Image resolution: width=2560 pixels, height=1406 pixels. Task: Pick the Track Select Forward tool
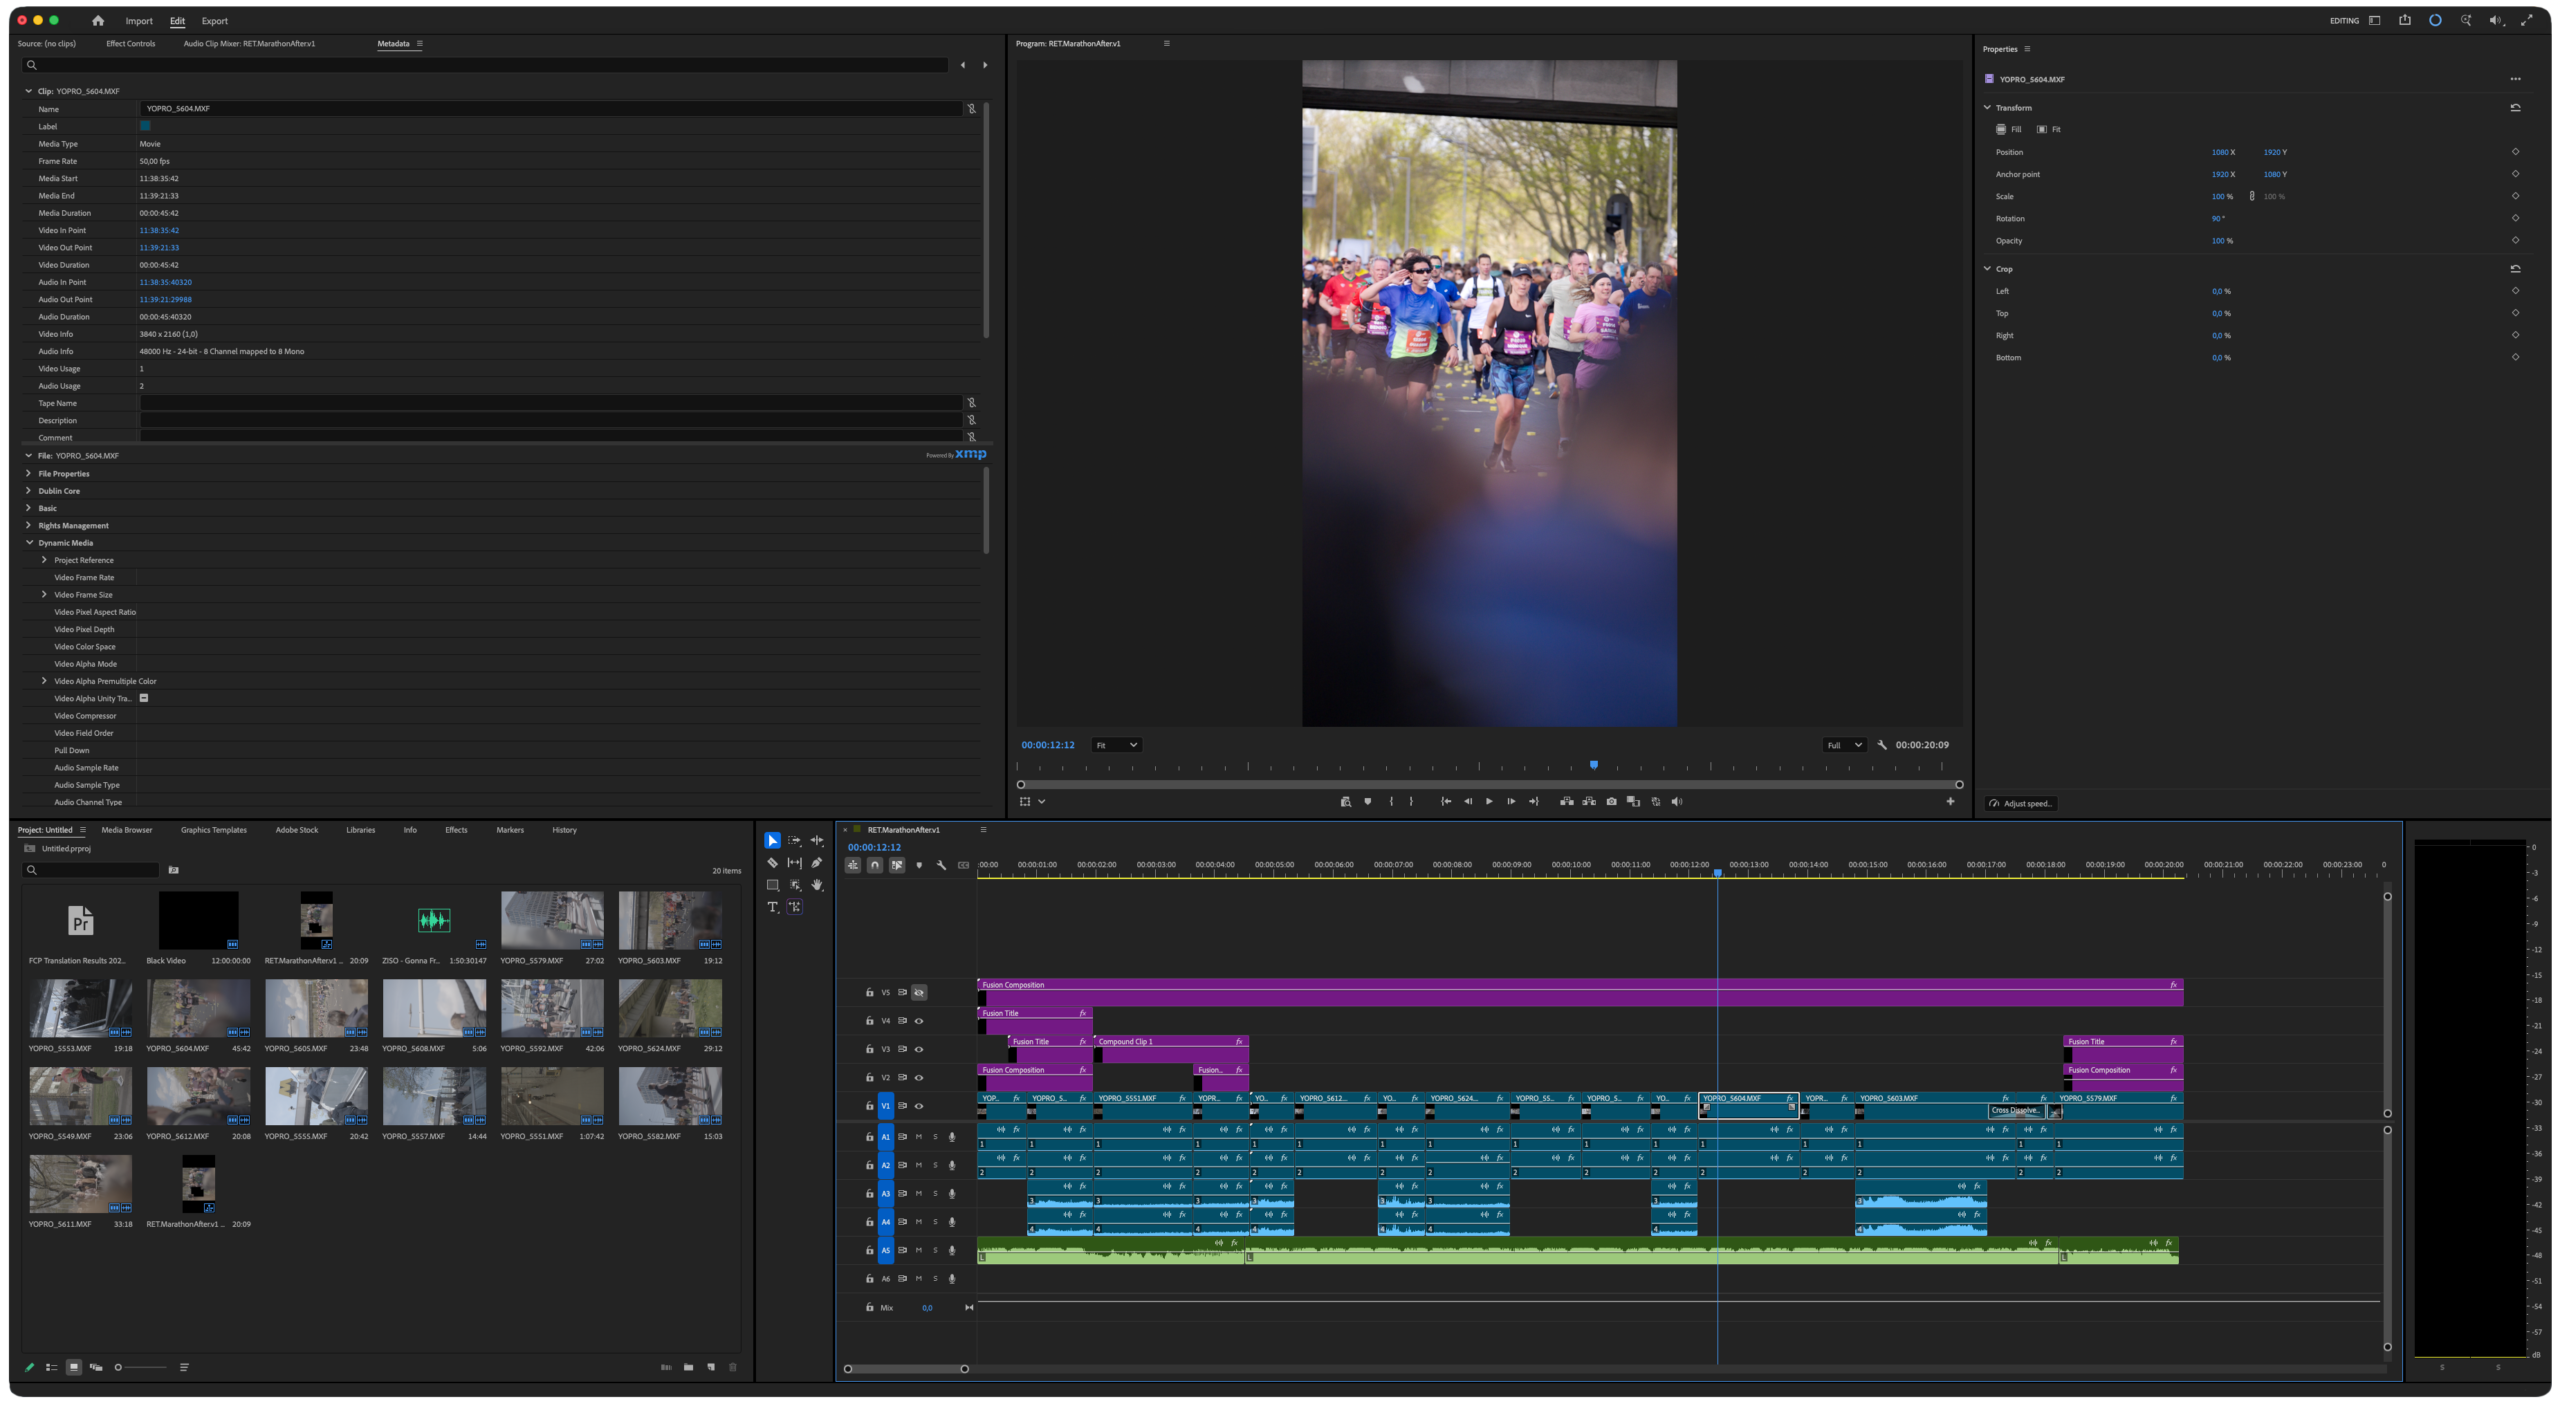[x=795, y=841]
